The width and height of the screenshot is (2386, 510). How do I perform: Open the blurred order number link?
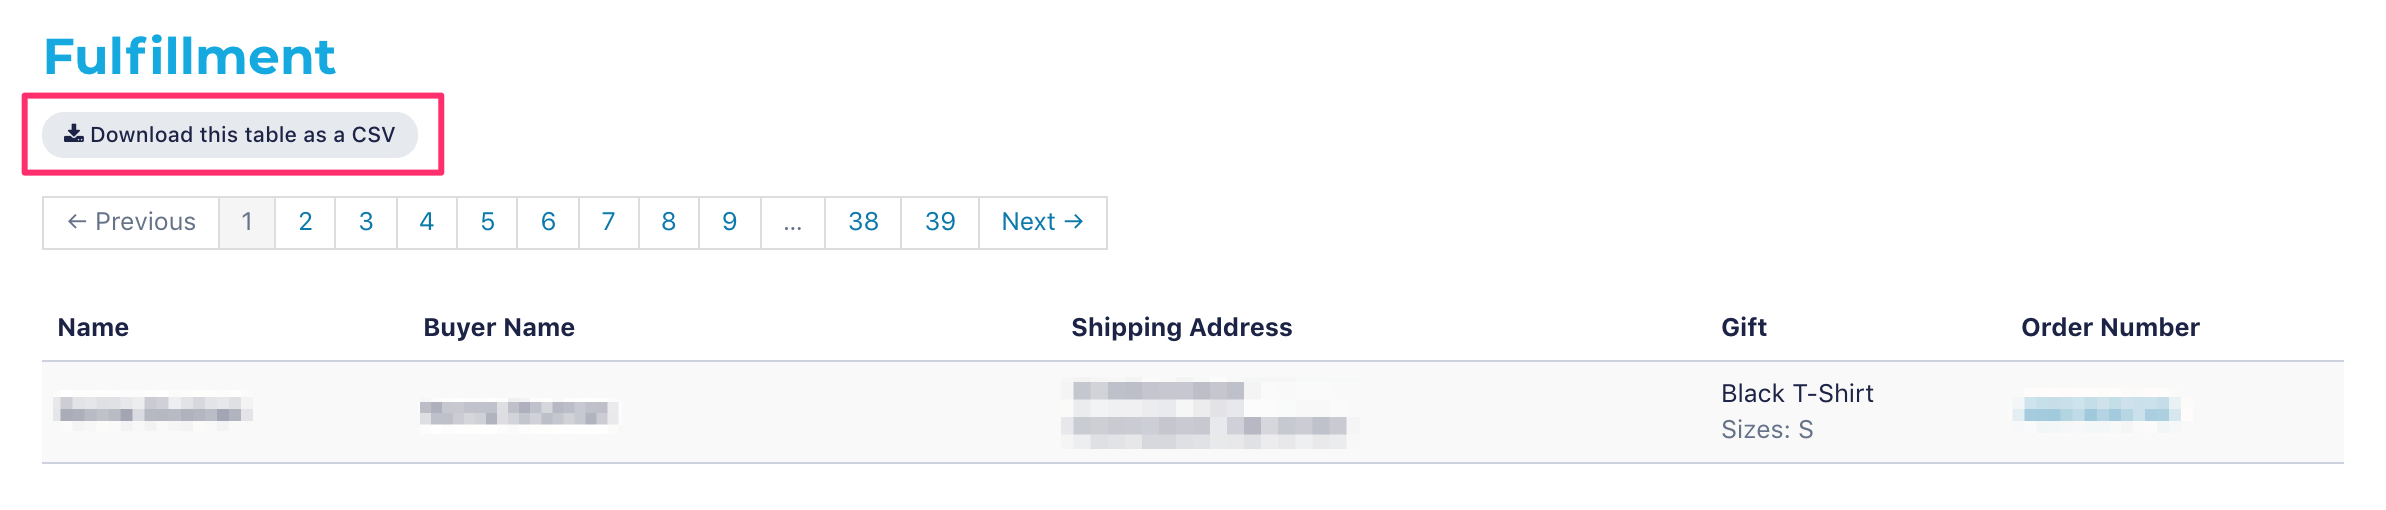click(x=2101, y=410)
